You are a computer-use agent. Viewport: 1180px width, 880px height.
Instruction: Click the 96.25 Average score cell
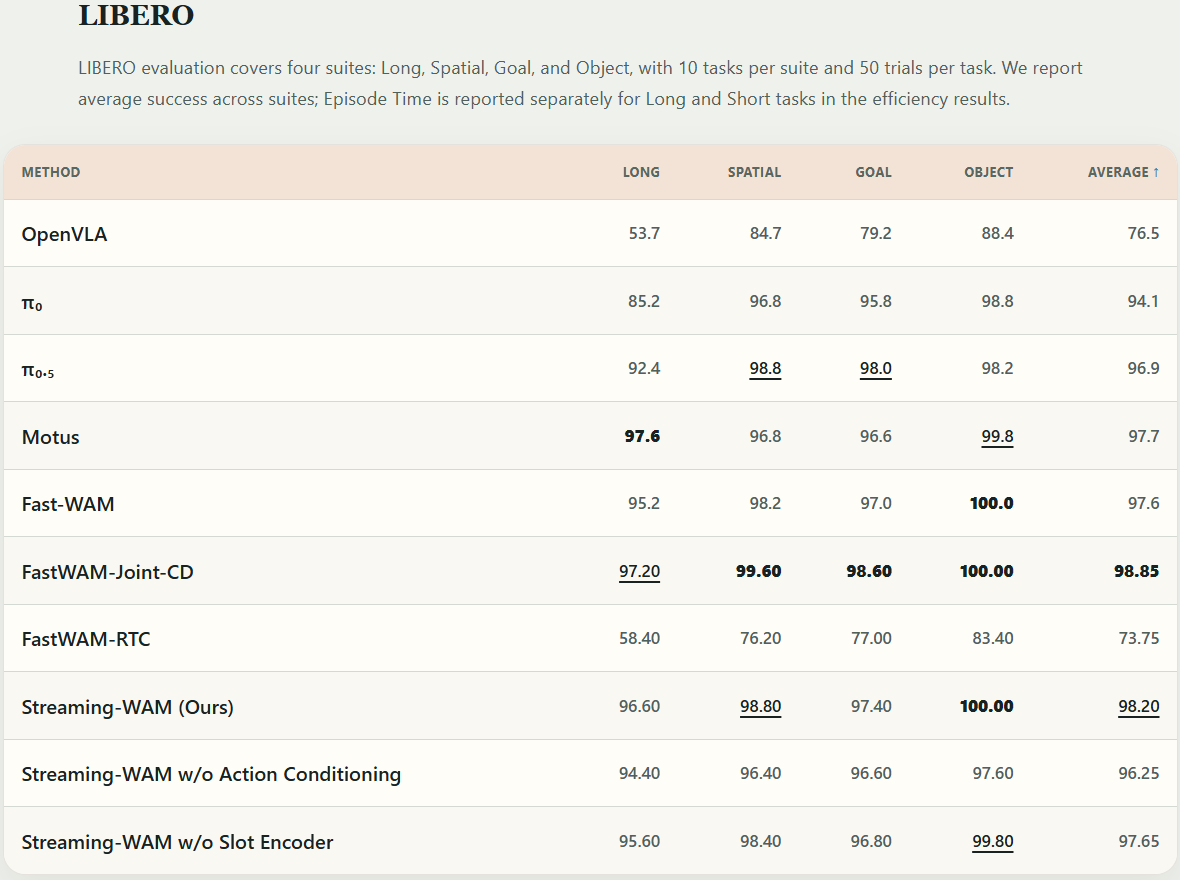(1139, 773)
